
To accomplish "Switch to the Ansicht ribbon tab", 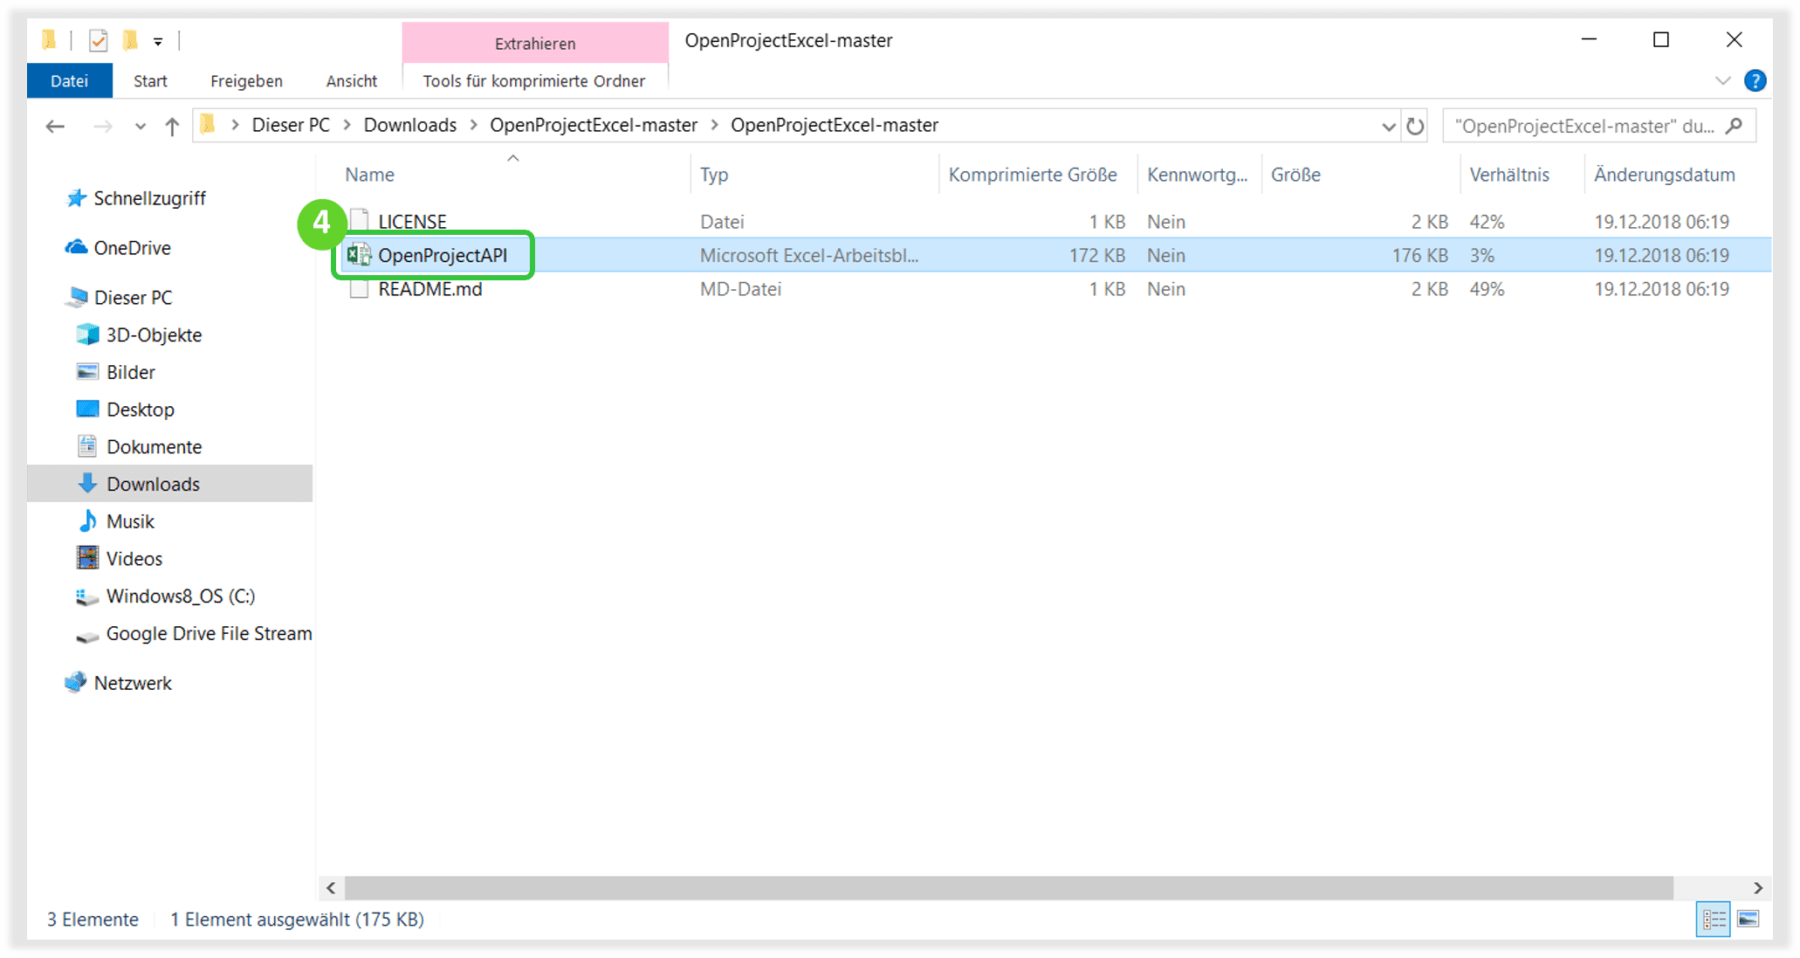I will click(351, 81).
